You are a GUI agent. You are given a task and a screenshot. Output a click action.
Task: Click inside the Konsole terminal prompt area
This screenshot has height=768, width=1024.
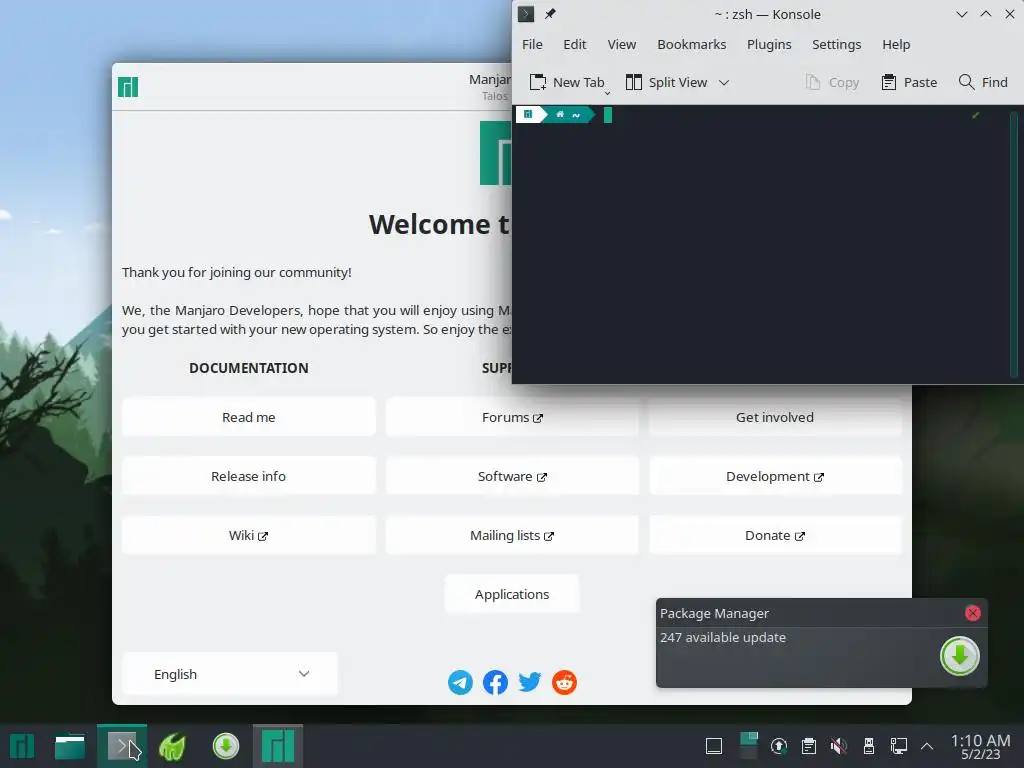760,244
